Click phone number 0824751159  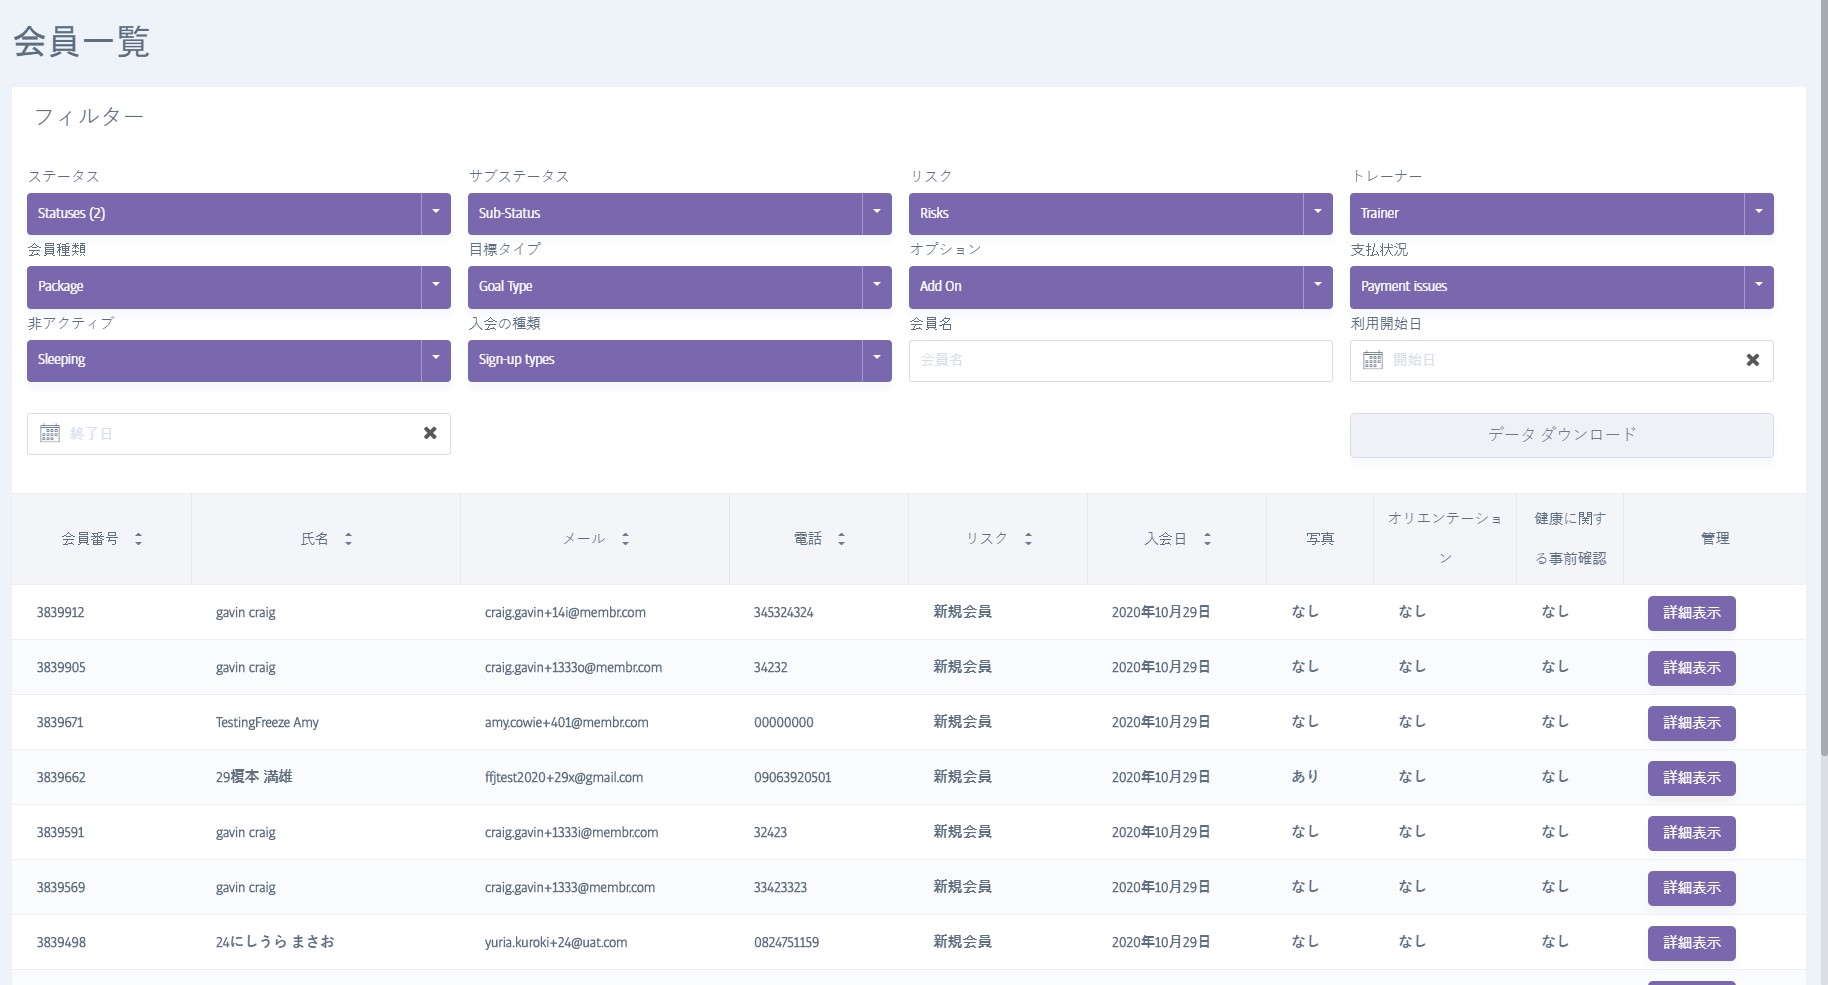click(x=786, y=943)
